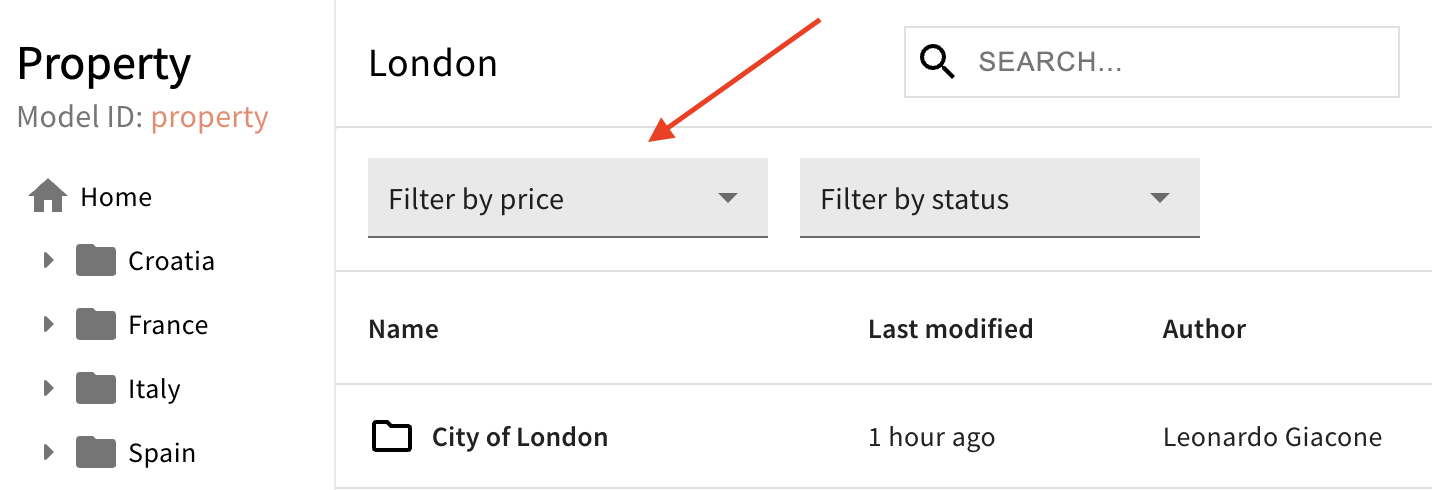
Task: Click the Home house icon
Action: point(48,197)
